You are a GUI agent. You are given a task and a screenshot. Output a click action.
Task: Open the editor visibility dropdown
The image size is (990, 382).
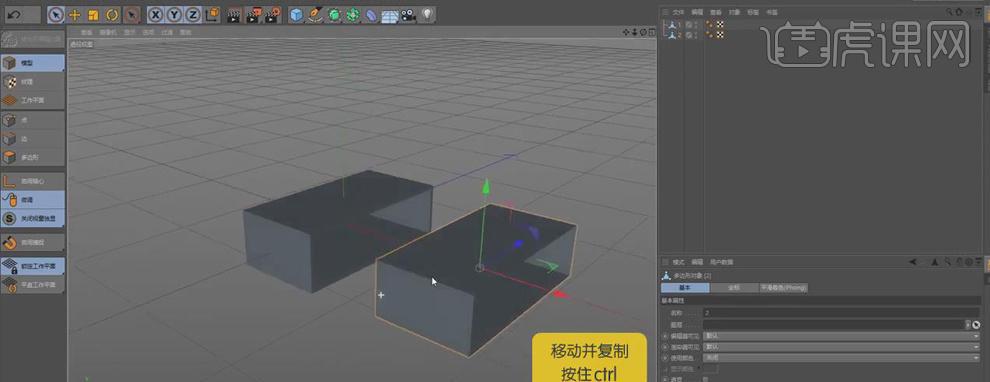coord(842,336)
